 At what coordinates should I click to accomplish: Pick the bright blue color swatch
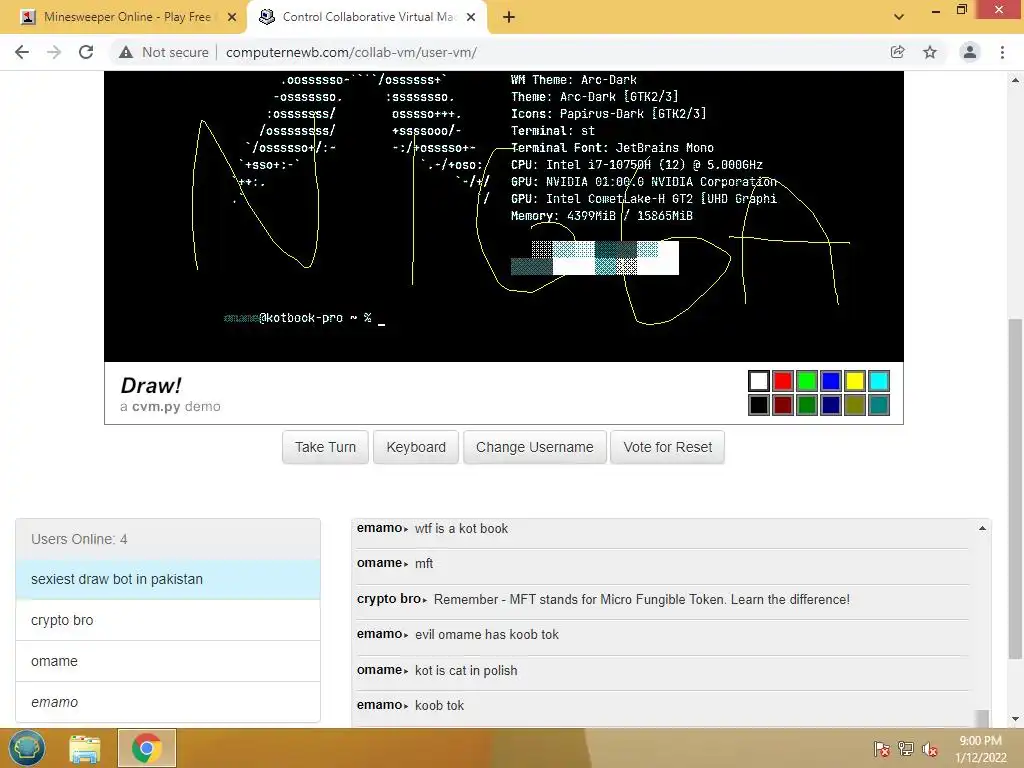click(831, 381)
